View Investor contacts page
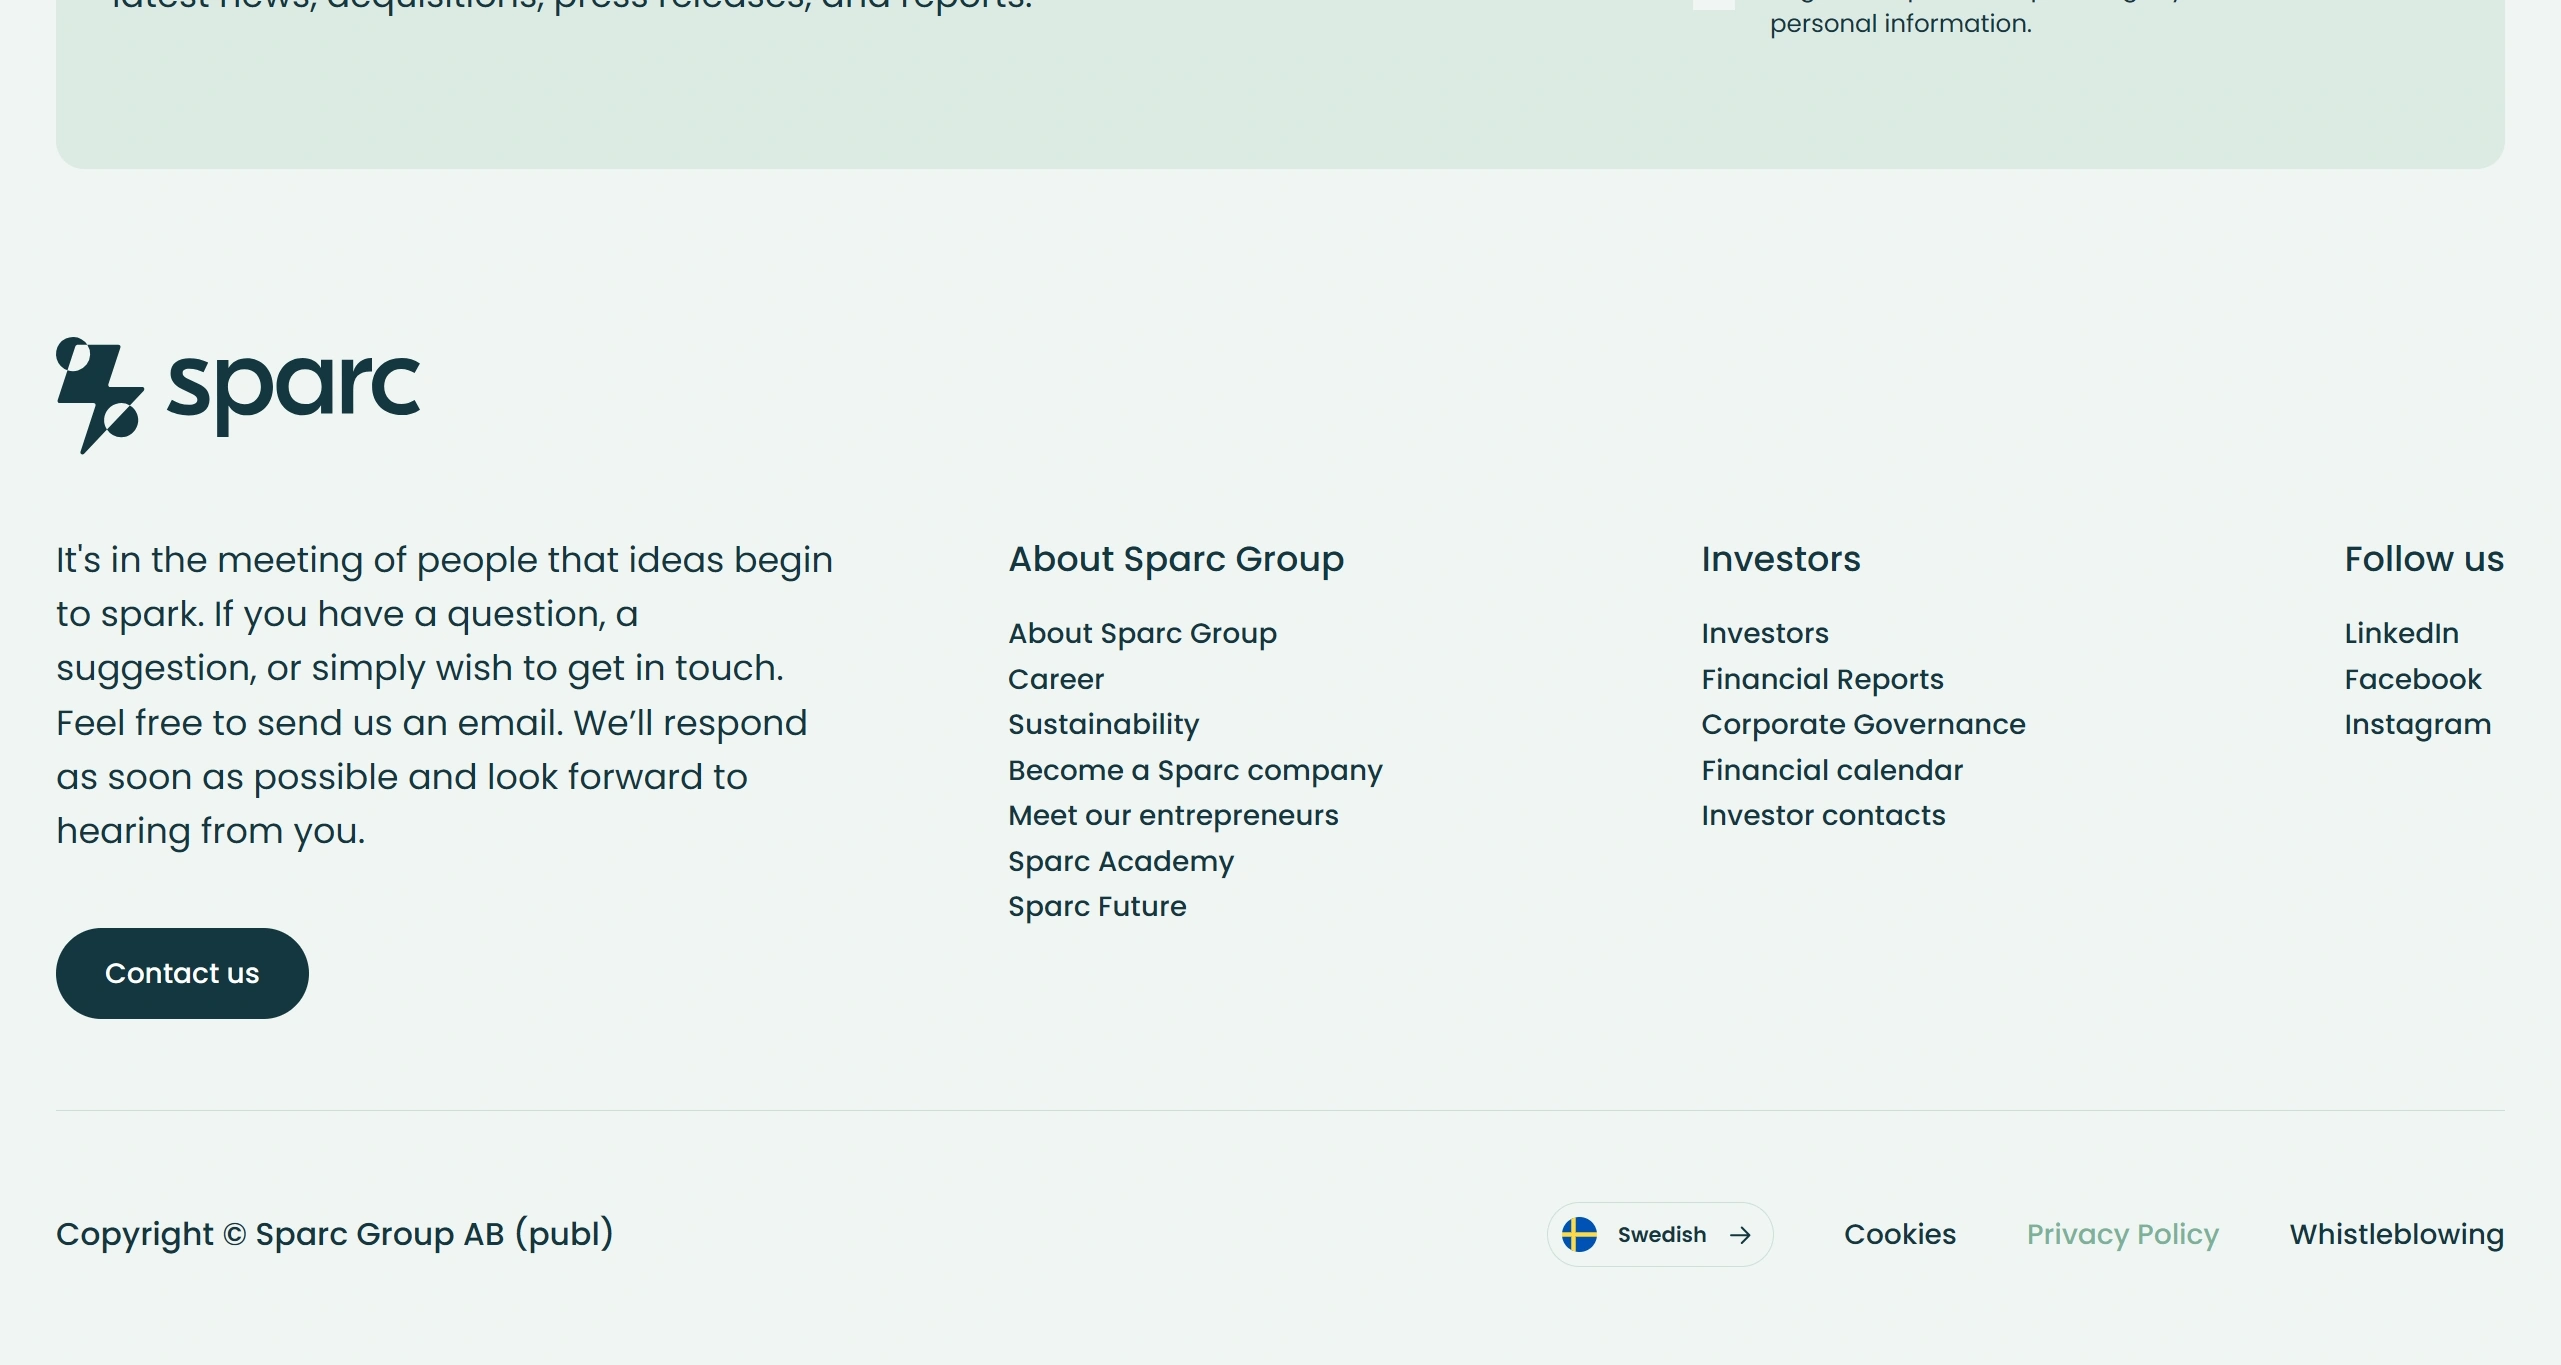2561x1365 pixels. pyautogui.click(x=1823, y=815)
